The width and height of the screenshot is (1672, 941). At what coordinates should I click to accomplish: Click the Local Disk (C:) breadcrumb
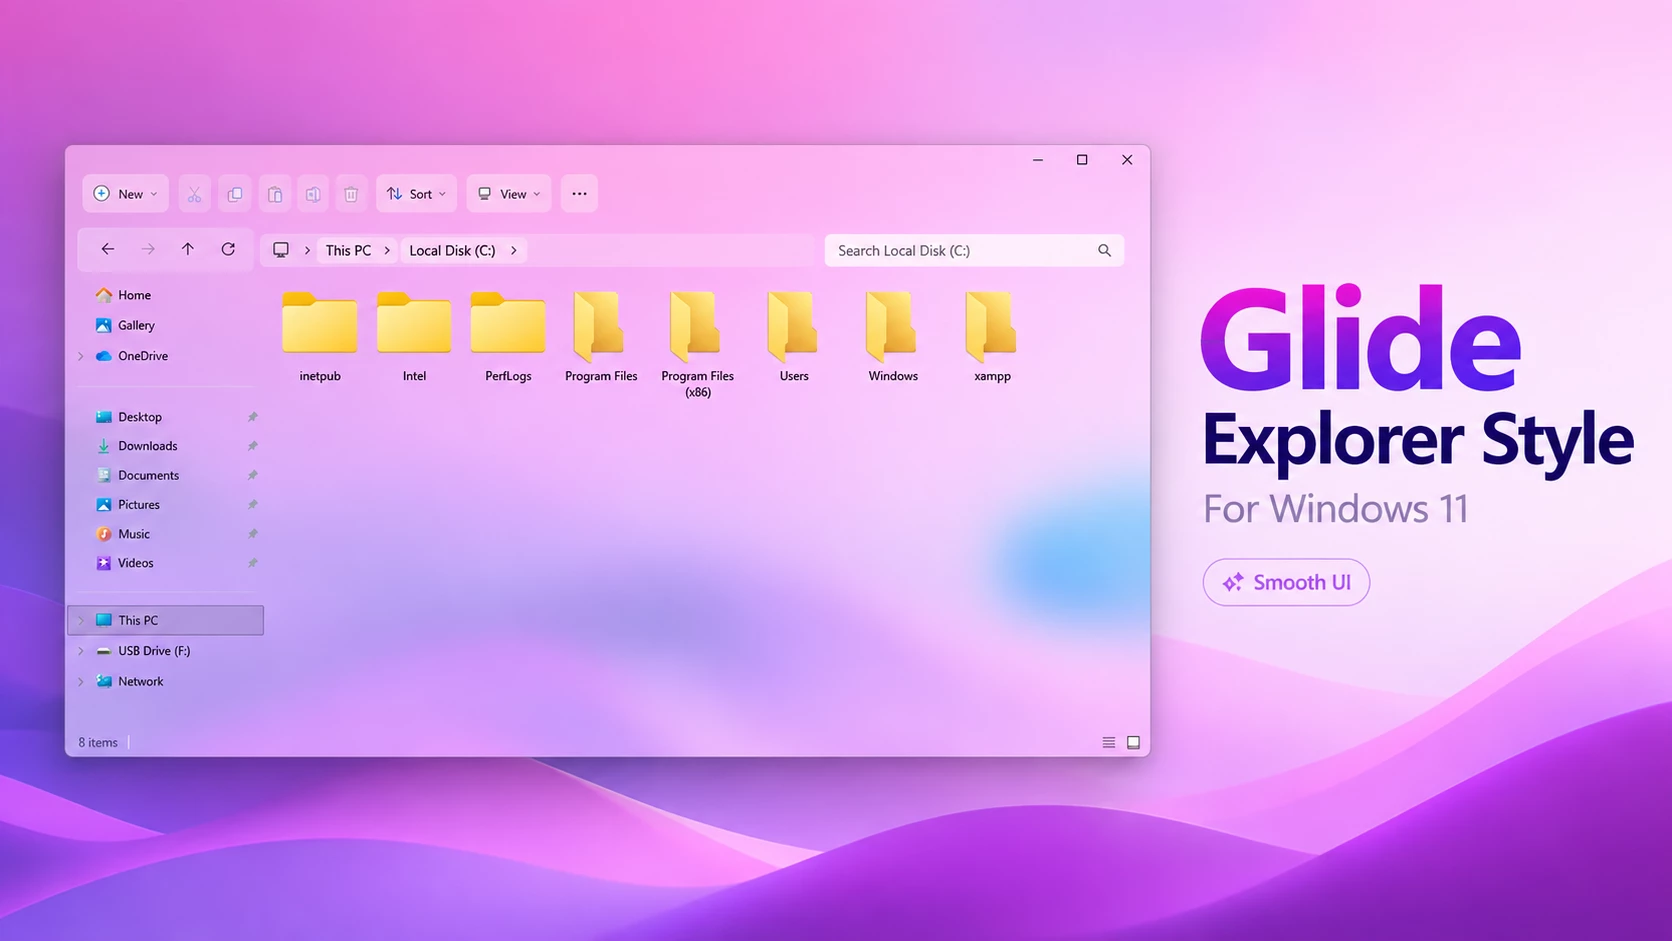coord(452,250)
